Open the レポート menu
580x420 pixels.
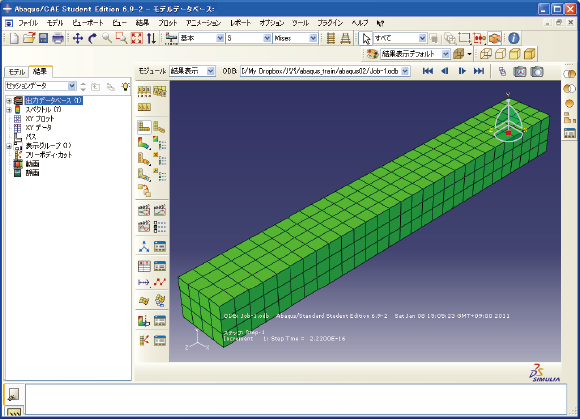[240, 23]
